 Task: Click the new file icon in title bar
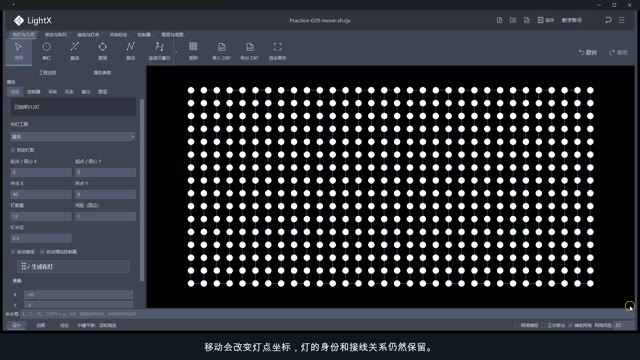point(499,20)
